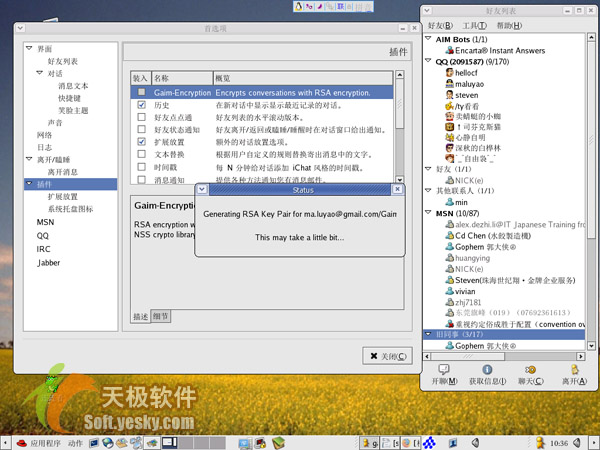Toggle the 文本替换 plugin checkbox
Viewport: 600px width, 450px height.
click(x=142, y=155)
